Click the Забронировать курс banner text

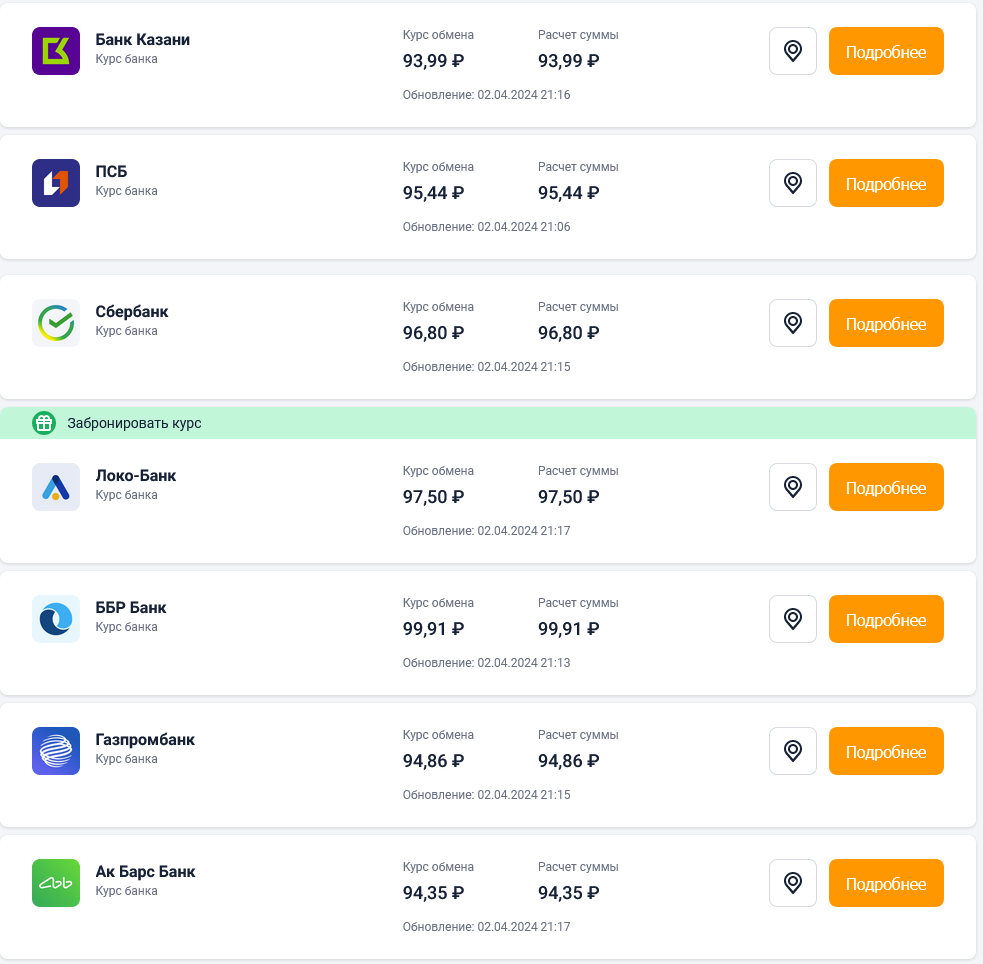coord(134,423)
